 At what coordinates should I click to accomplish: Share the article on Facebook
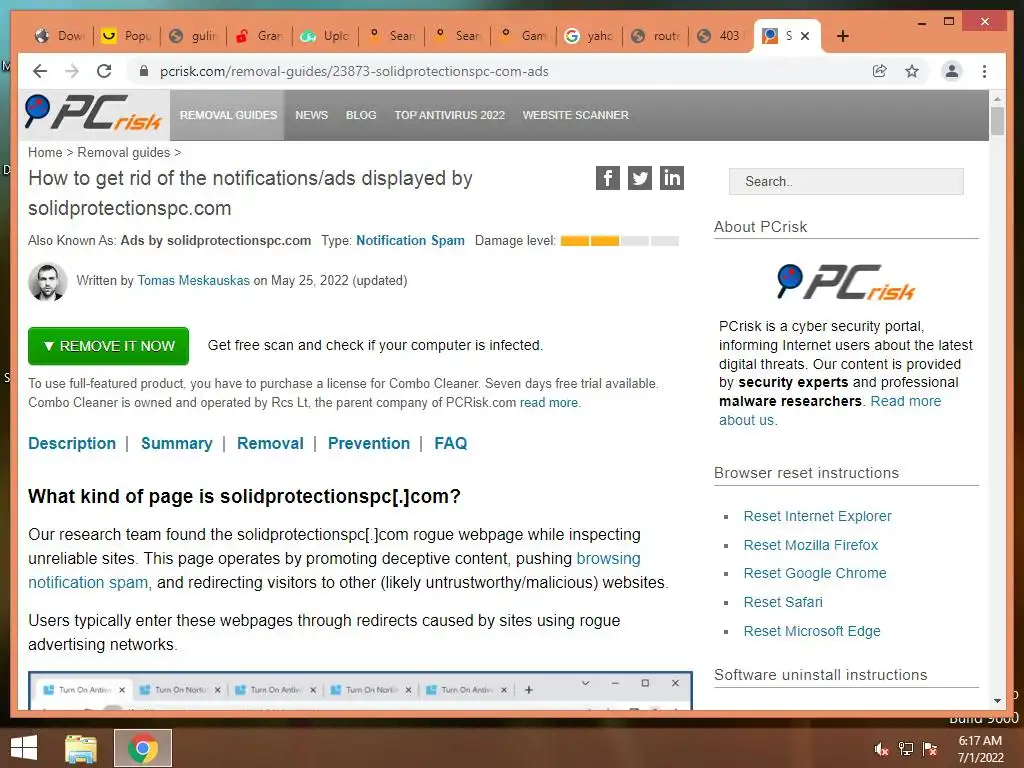pos(607,178)
